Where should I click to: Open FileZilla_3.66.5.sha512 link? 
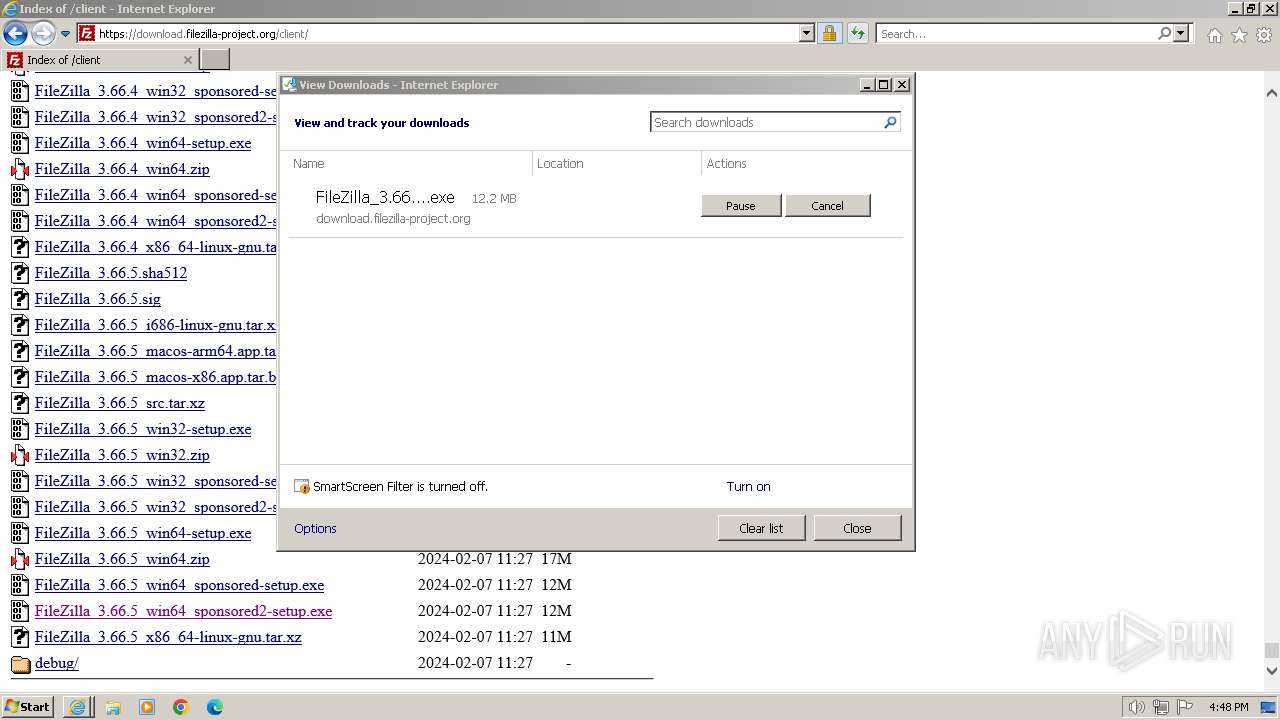111,273
